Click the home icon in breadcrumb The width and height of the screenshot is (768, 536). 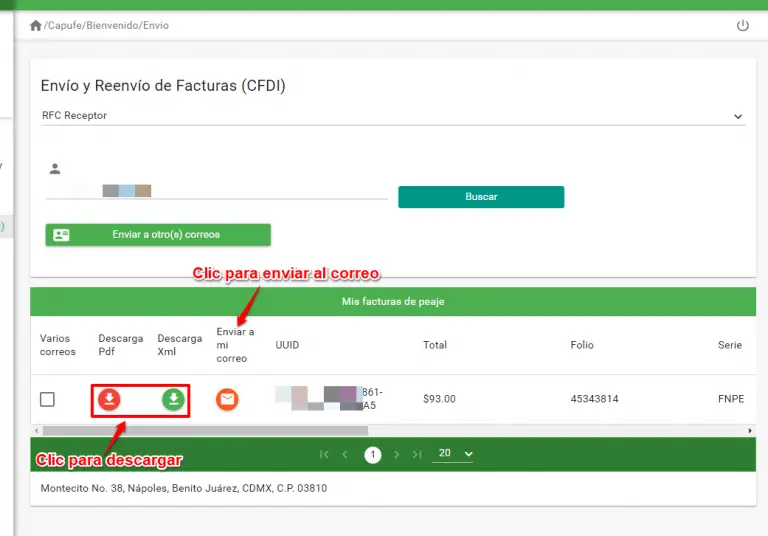tap(36, 25)
